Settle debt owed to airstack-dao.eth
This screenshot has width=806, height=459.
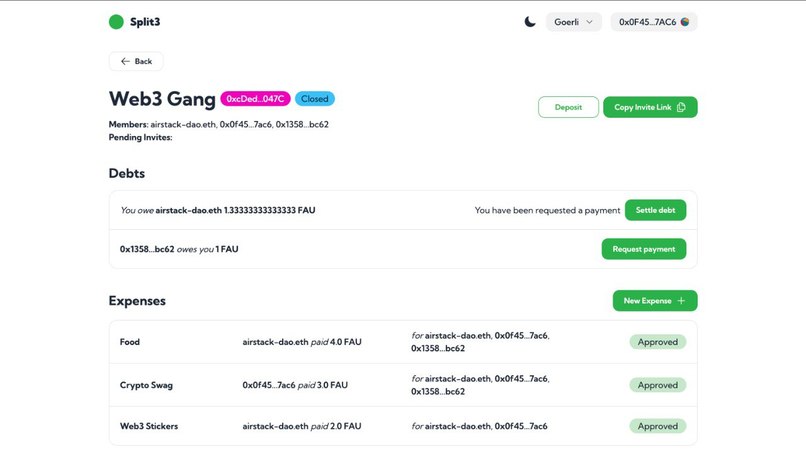655,210
